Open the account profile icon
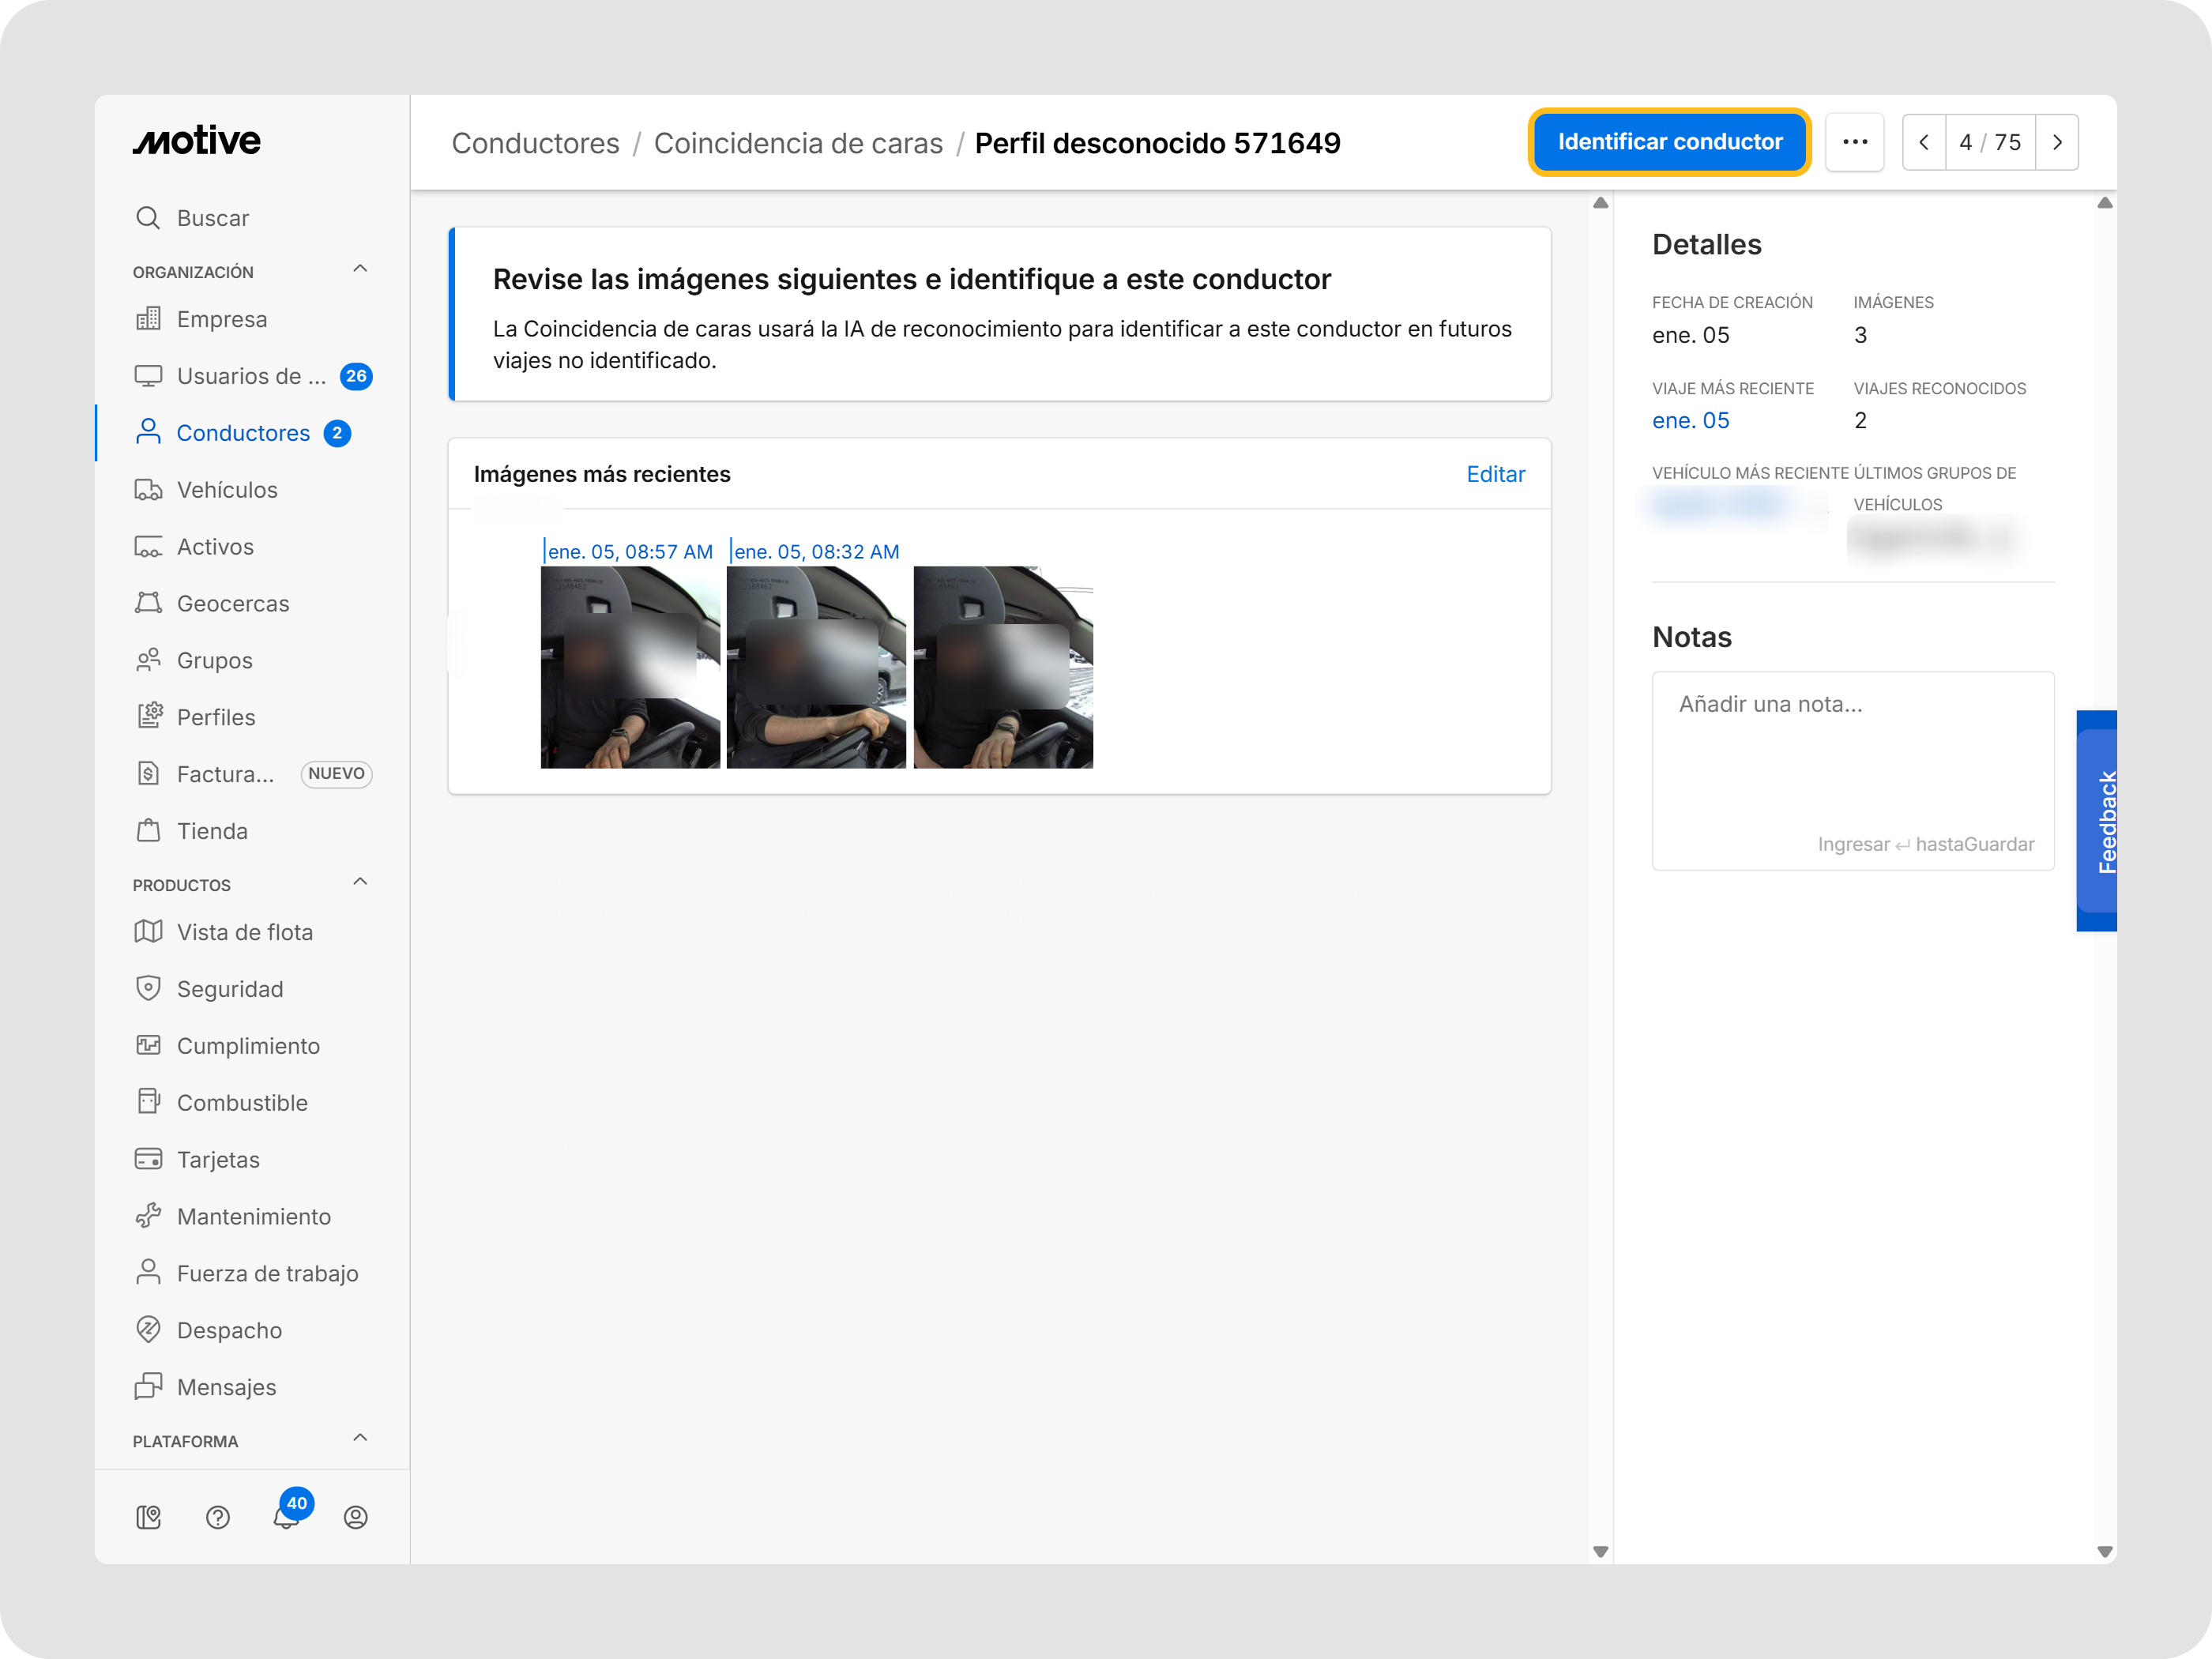The image size is (2212, 1659). pos(356,1517)
